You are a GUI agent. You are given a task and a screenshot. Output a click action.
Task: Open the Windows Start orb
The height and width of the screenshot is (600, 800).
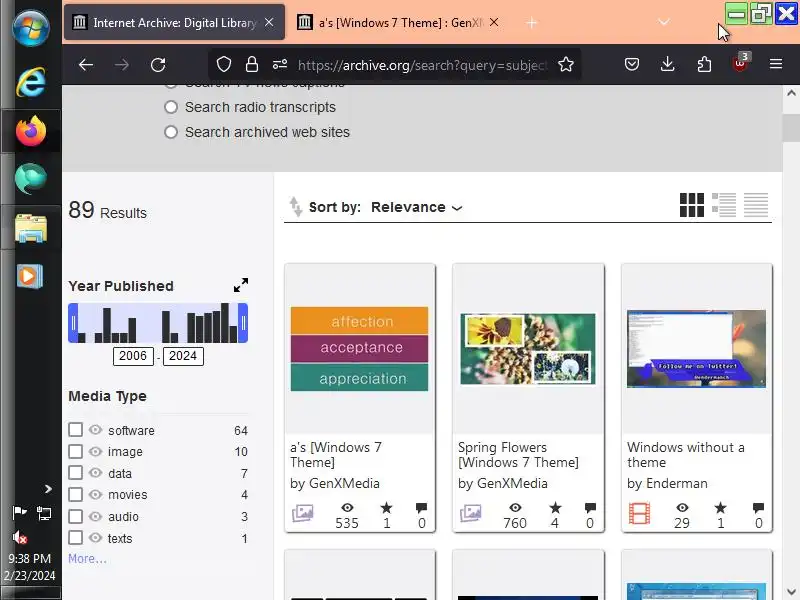[31, 27]
